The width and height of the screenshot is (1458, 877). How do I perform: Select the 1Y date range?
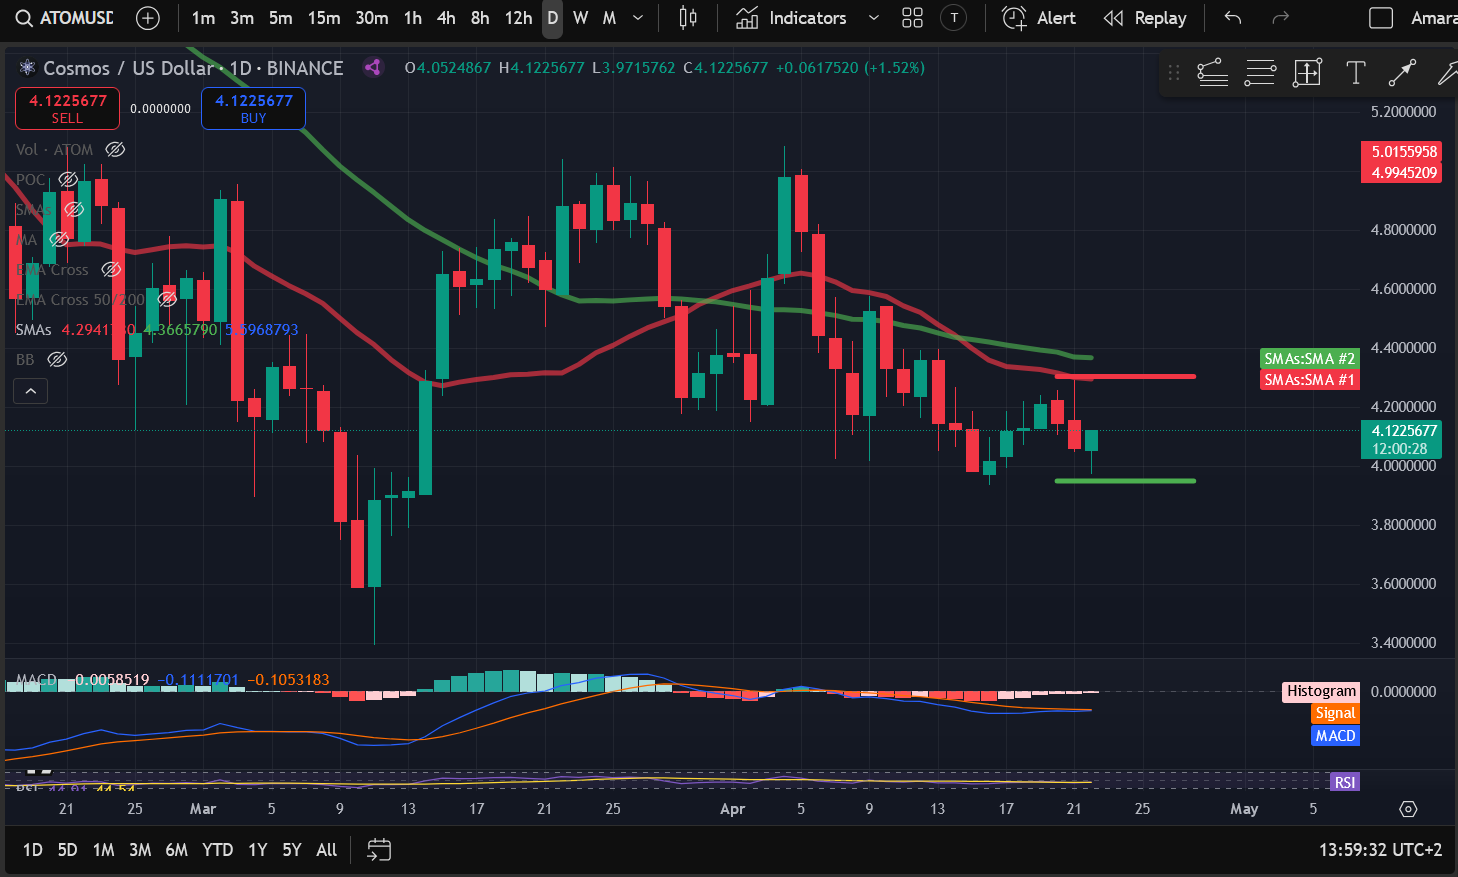[257, 850]
